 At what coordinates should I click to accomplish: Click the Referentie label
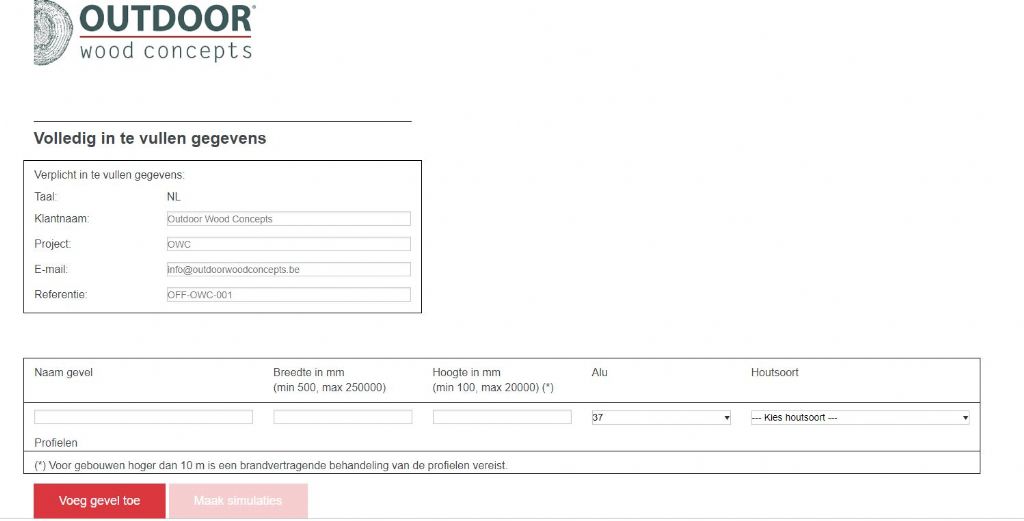[x=60, y=295]
